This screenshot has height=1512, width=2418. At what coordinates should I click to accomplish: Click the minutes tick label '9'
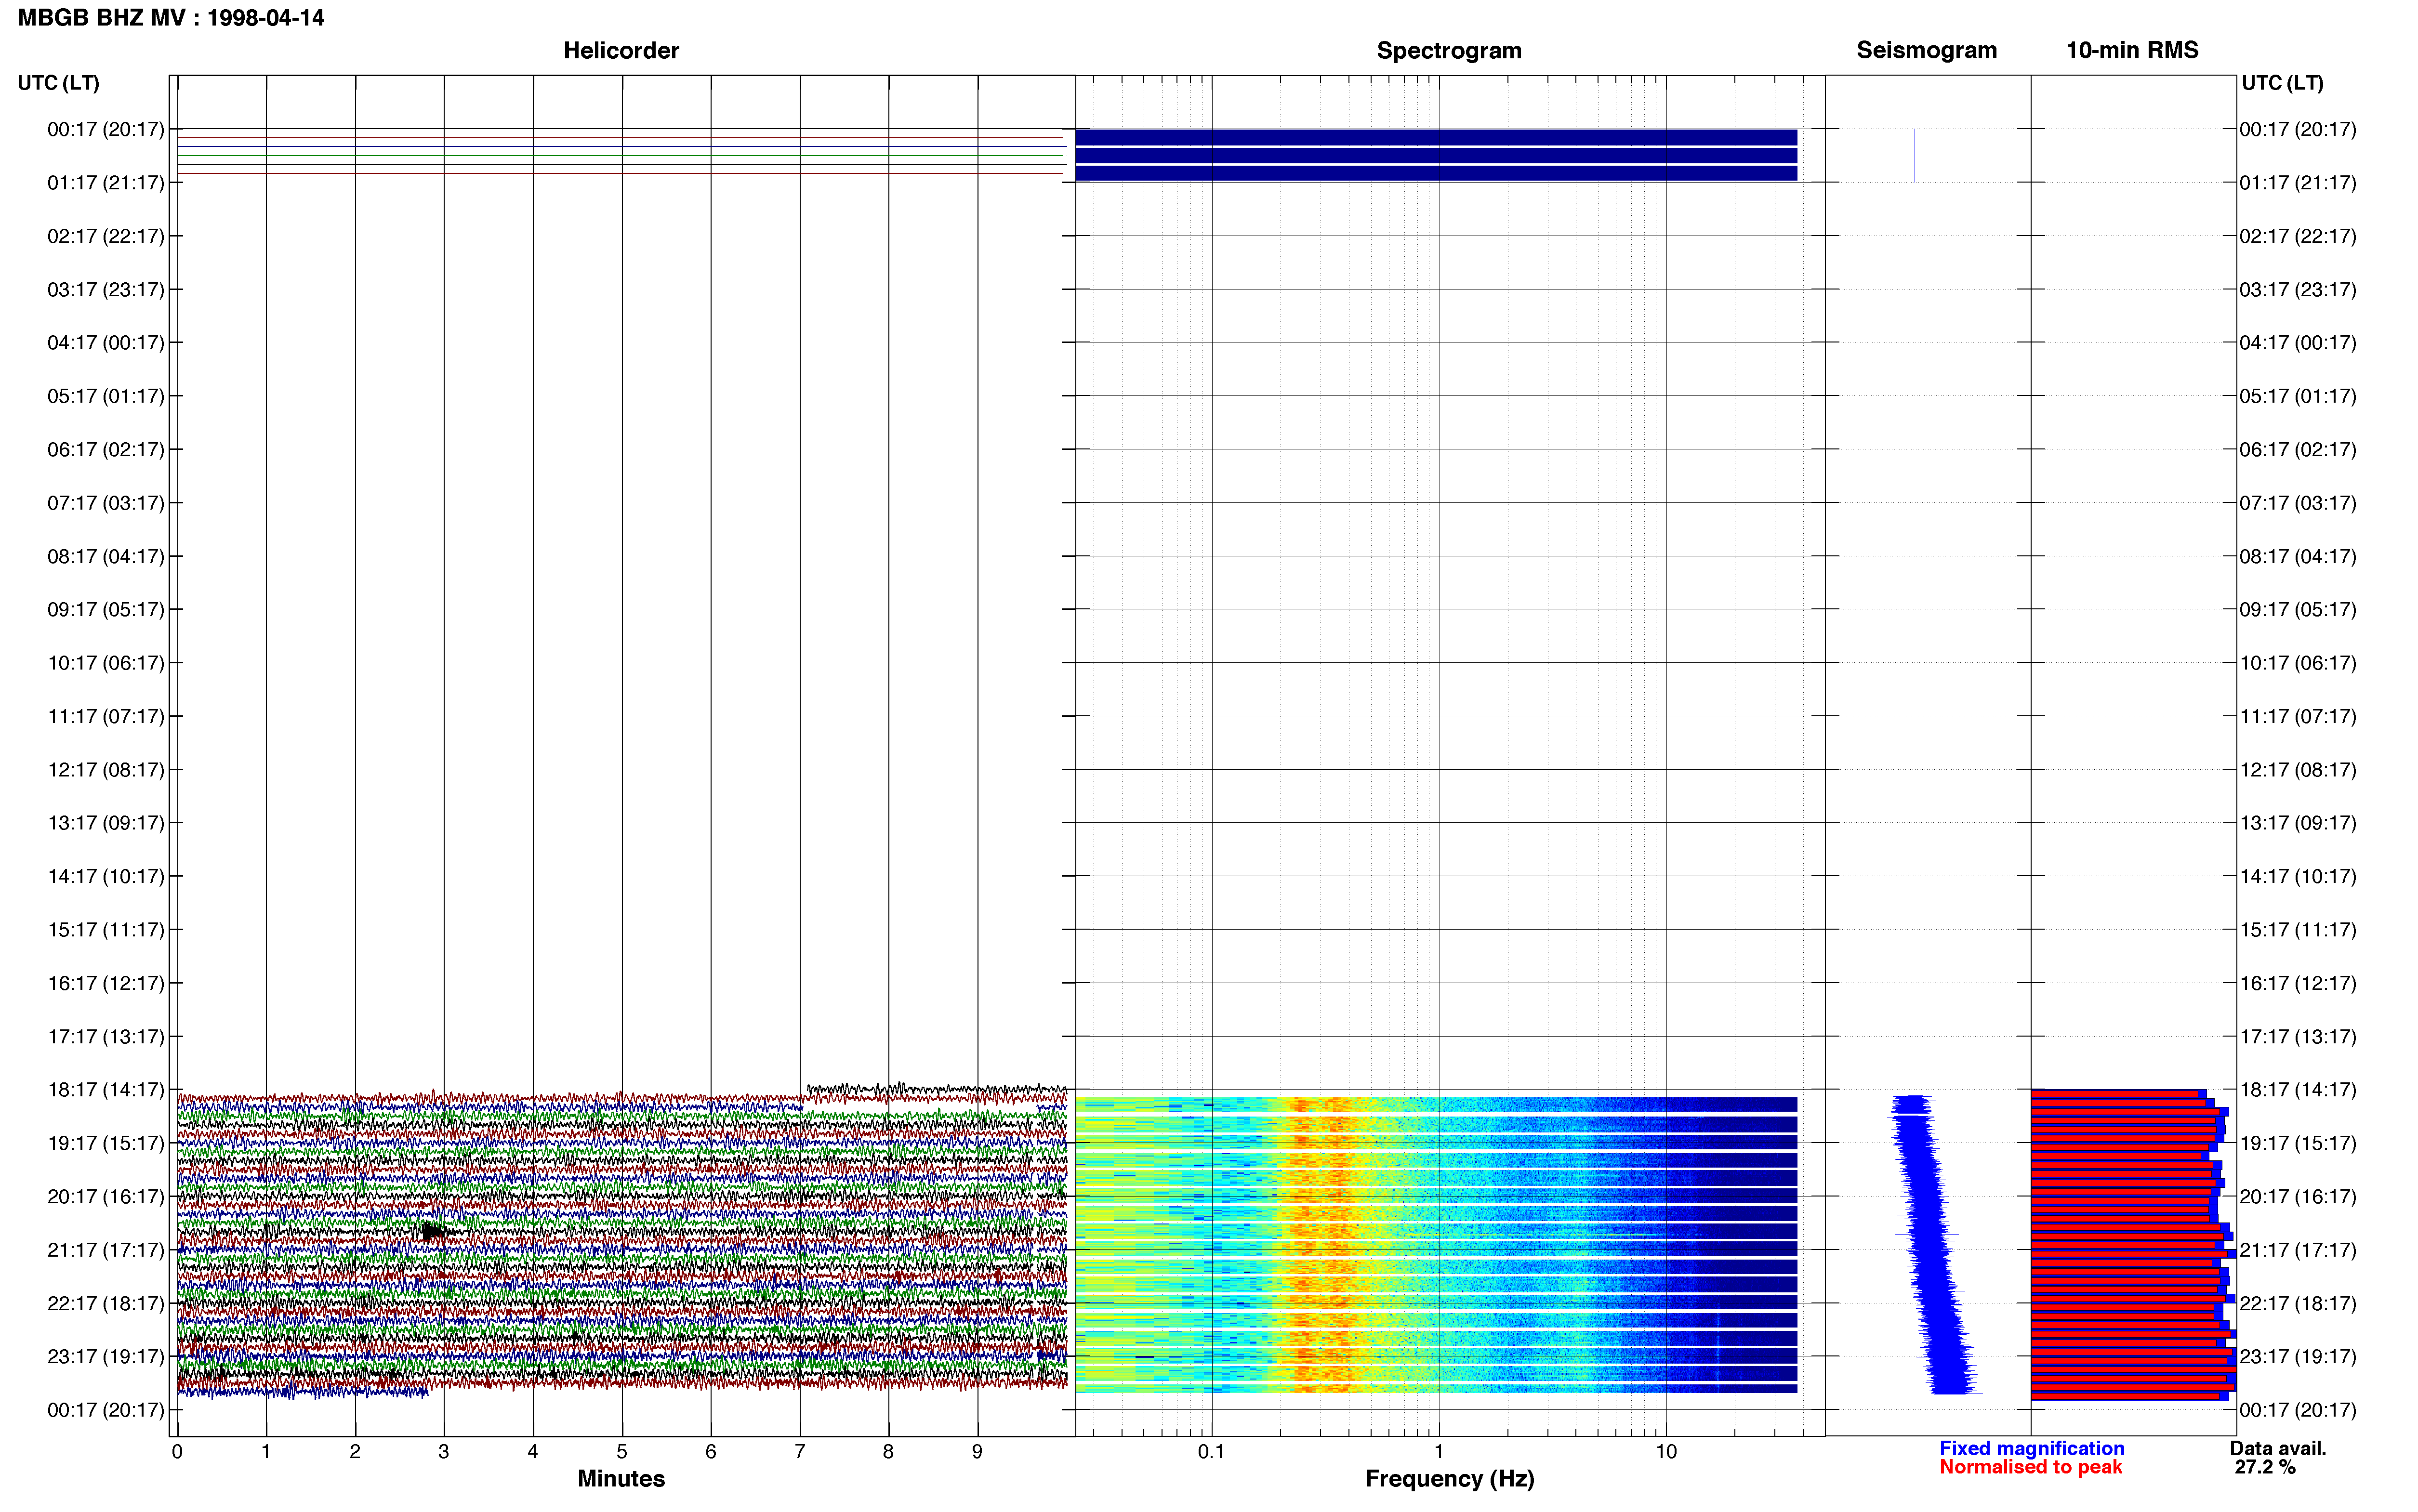tap(977, 1451)
